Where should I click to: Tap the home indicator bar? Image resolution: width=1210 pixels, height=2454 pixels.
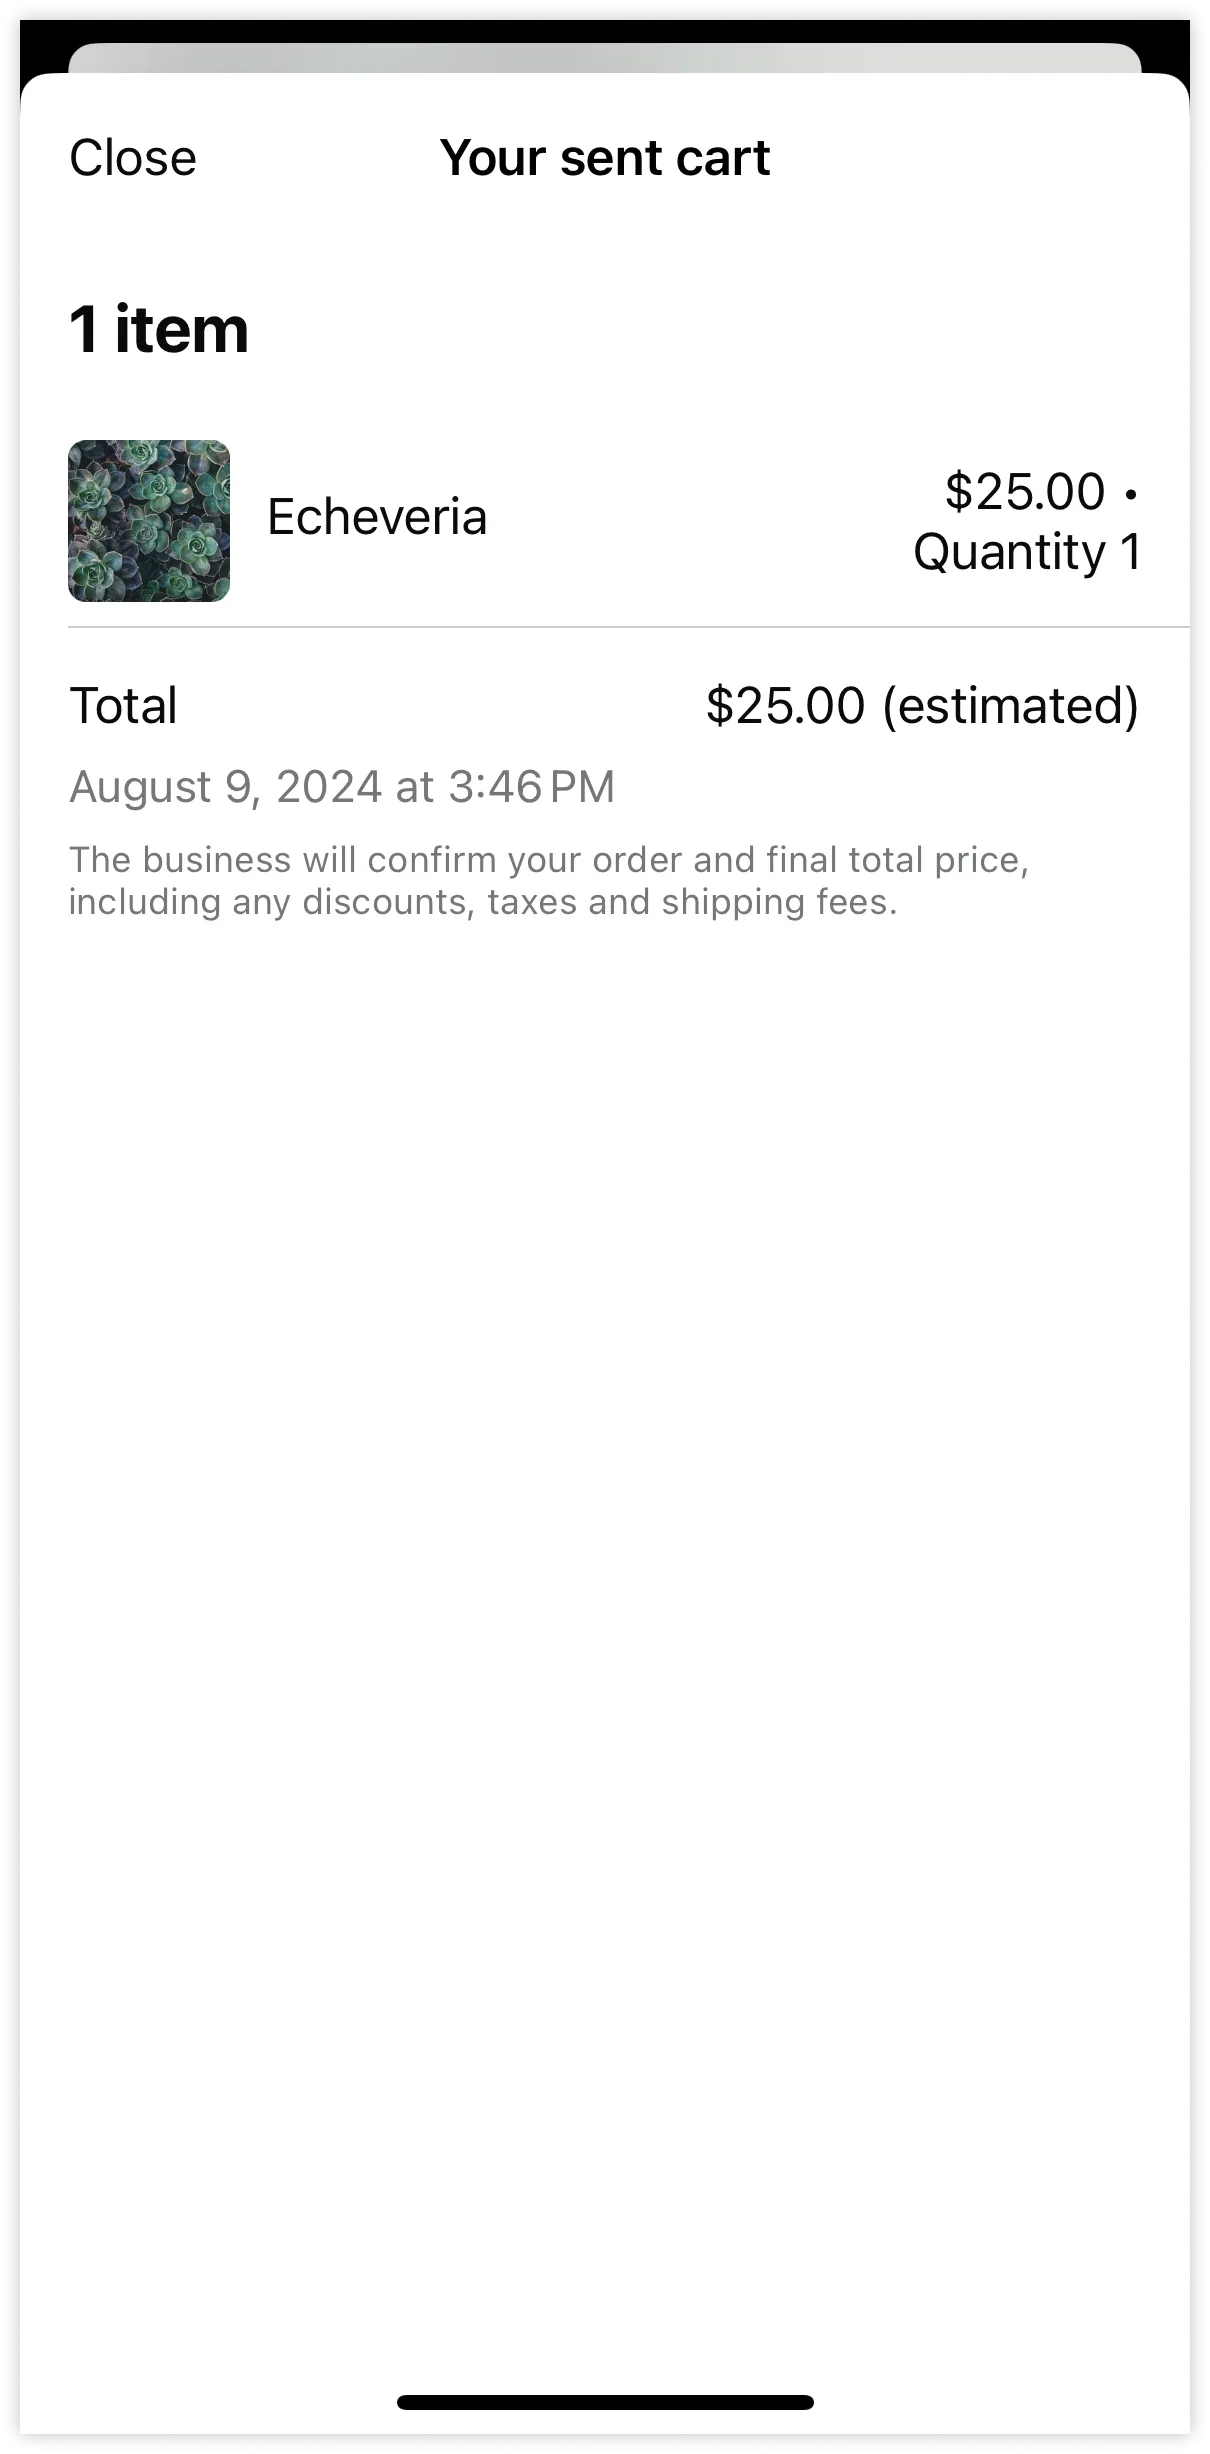click(605, 2402)
